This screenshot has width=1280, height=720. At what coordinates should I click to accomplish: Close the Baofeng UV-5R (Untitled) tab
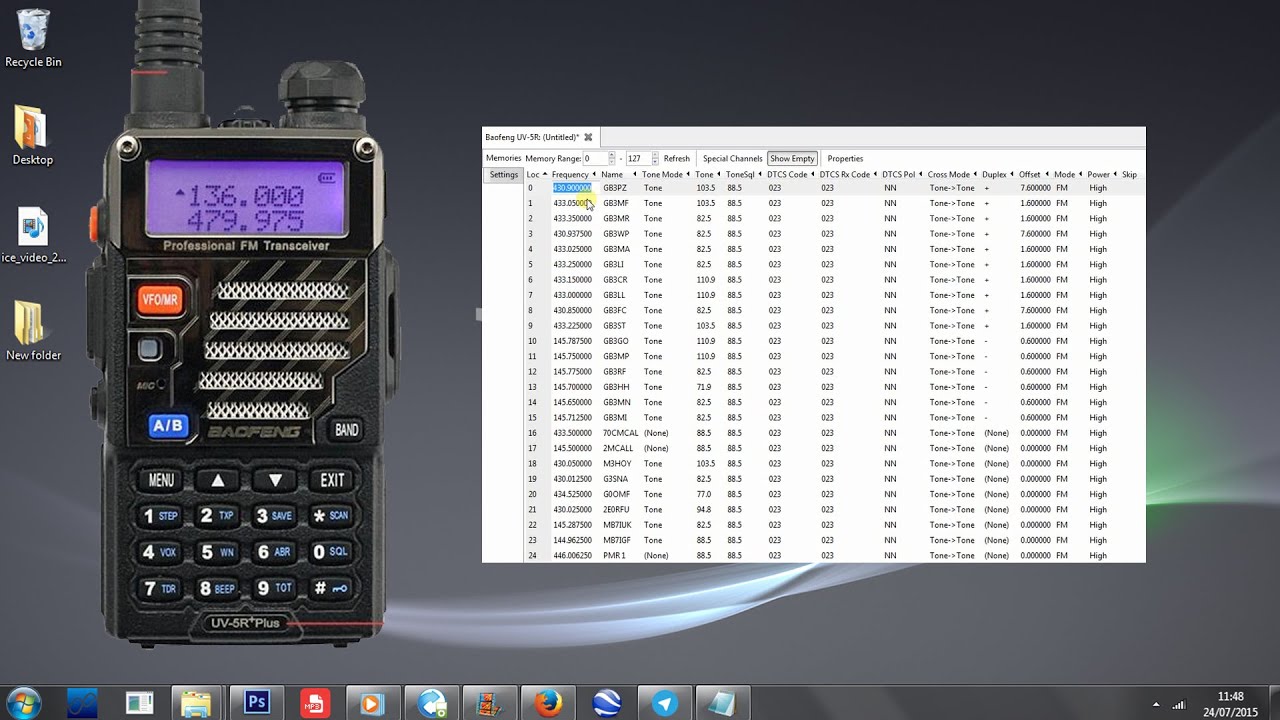(x=588, y=137)
